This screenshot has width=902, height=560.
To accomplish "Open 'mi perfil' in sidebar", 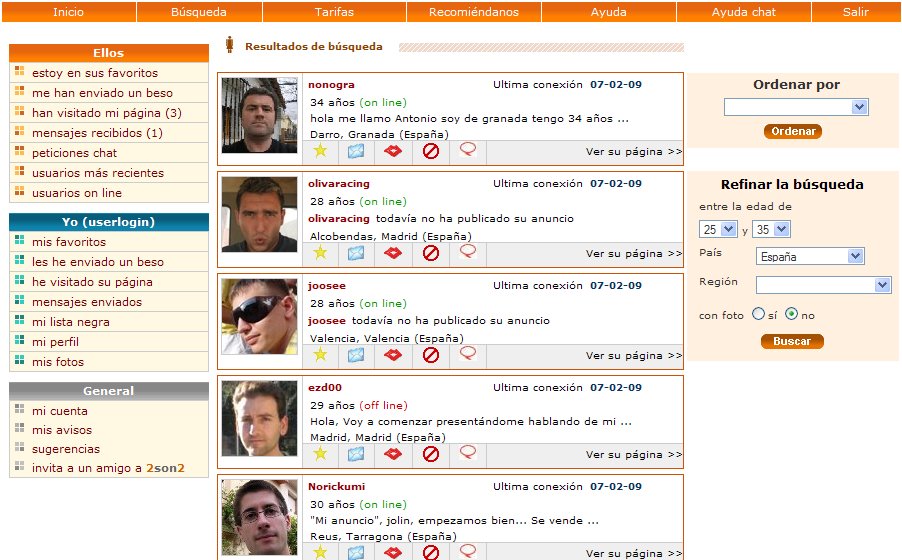I will [55, 342].
